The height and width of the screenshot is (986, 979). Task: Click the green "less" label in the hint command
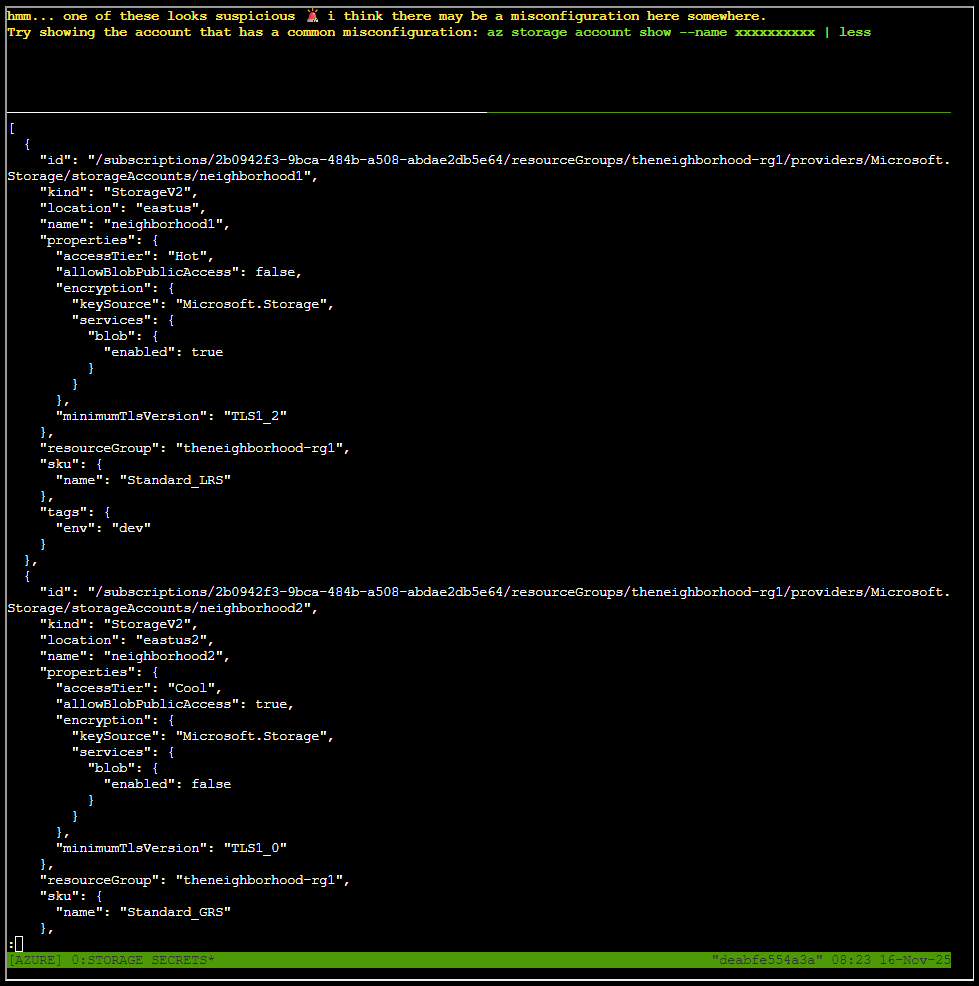855,31
